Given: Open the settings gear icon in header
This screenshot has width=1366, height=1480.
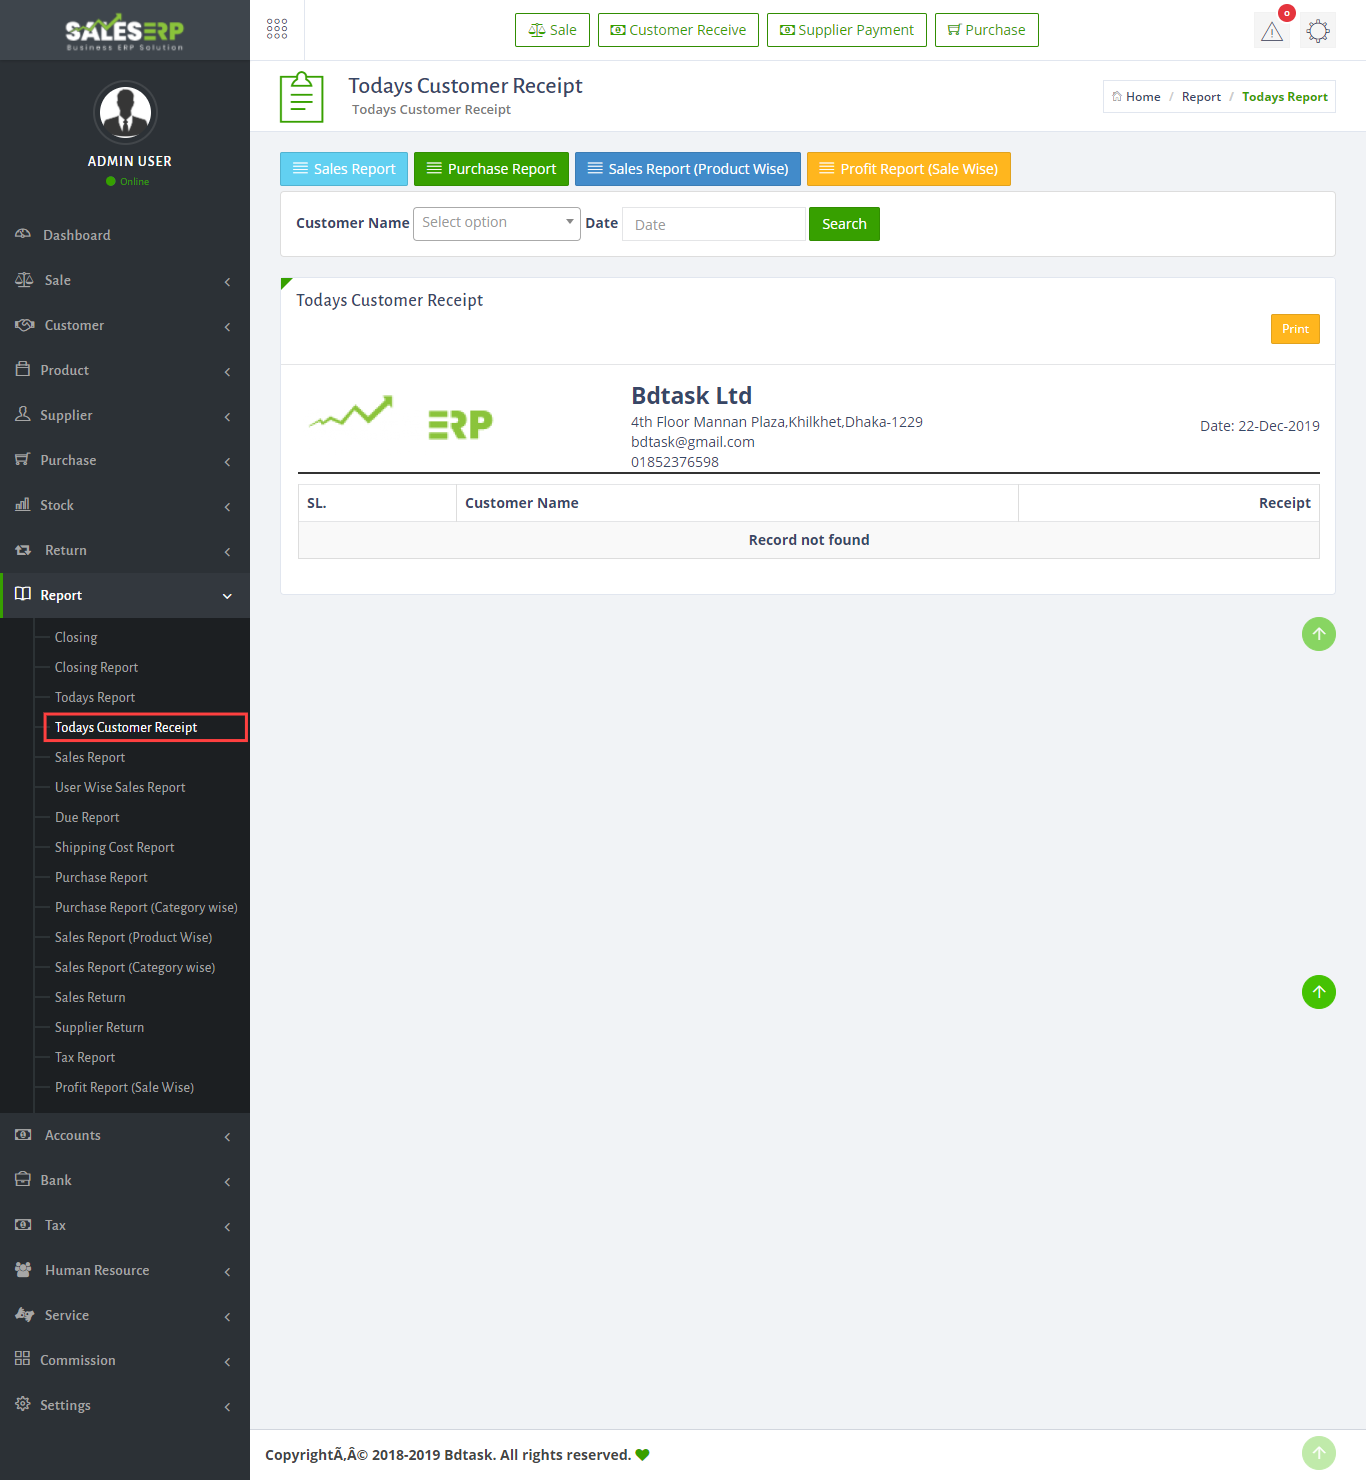Looking at the screenshot, I should [x=1318, y=31].
